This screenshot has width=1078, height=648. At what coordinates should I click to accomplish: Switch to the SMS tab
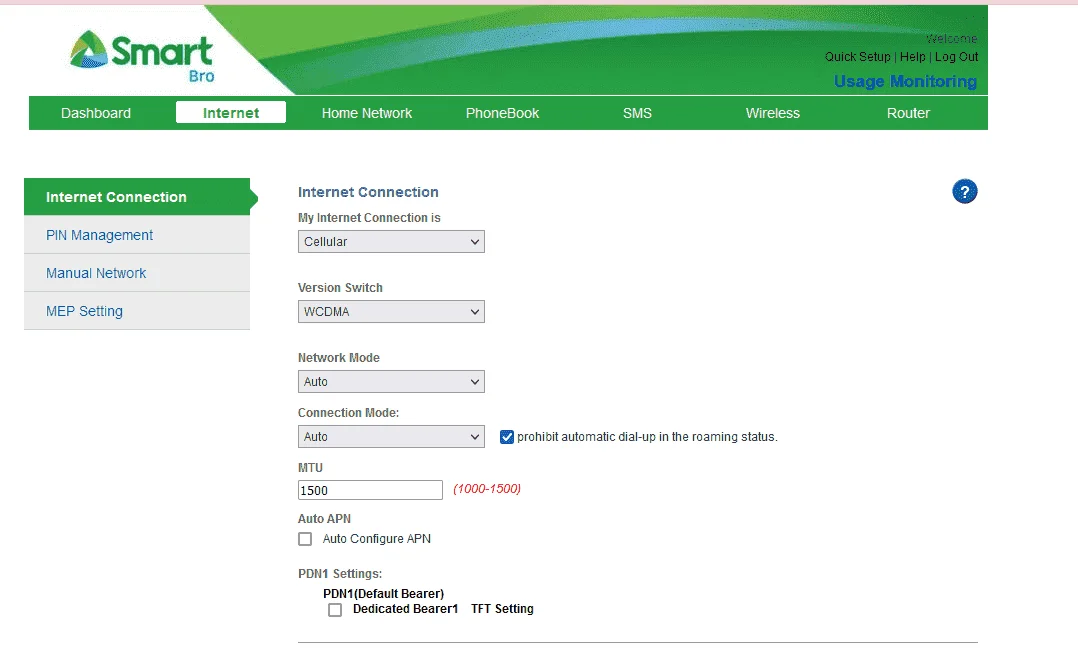[637, 113]
